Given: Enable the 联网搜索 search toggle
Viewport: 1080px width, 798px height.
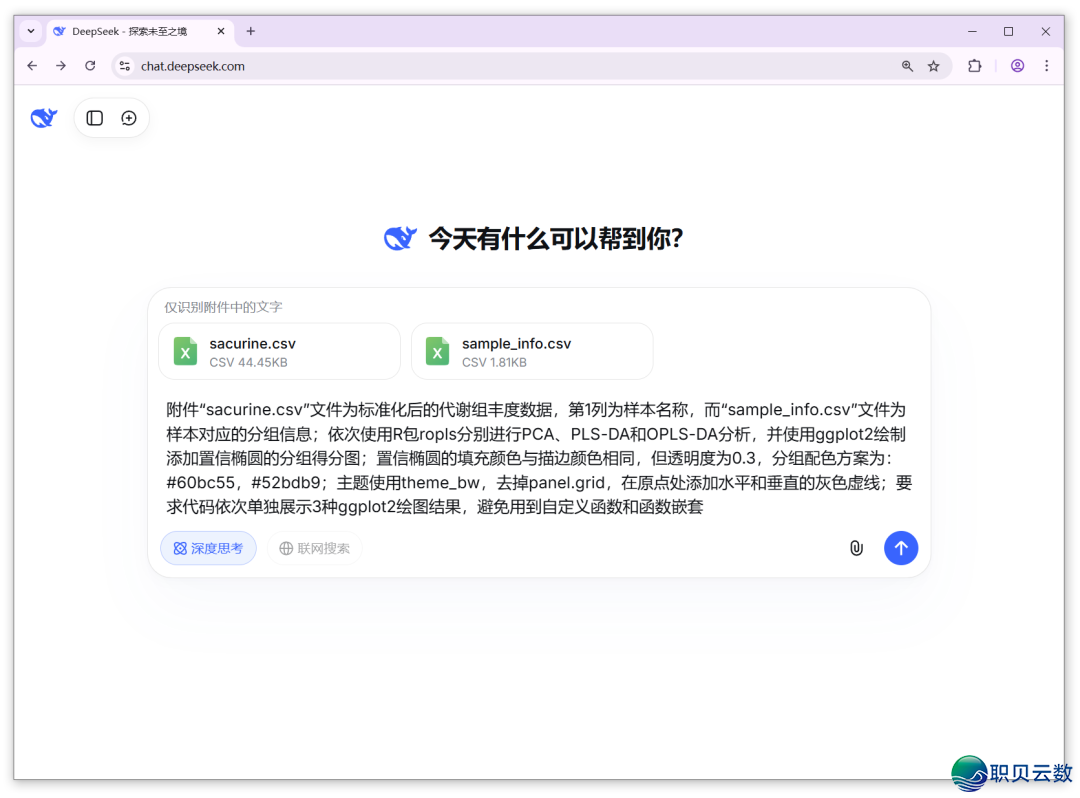Looking at the screenshot, I should [314, 548].
